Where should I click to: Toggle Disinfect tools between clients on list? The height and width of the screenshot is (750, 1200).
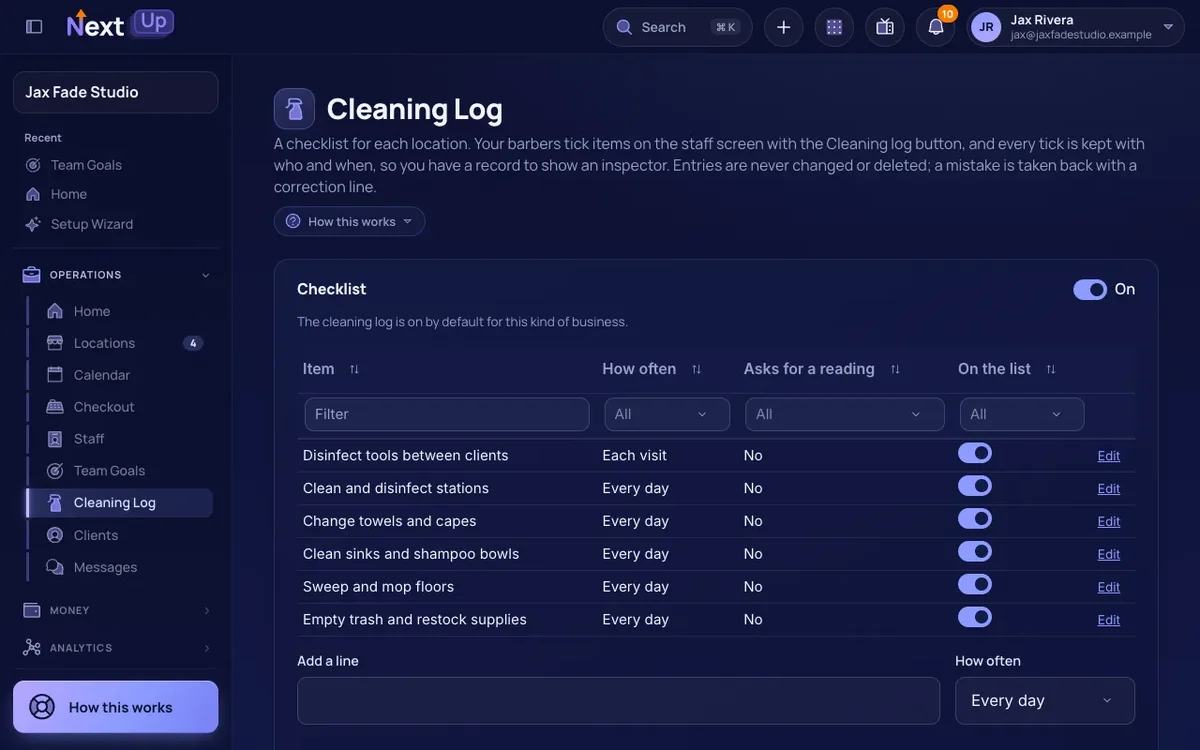975,453
